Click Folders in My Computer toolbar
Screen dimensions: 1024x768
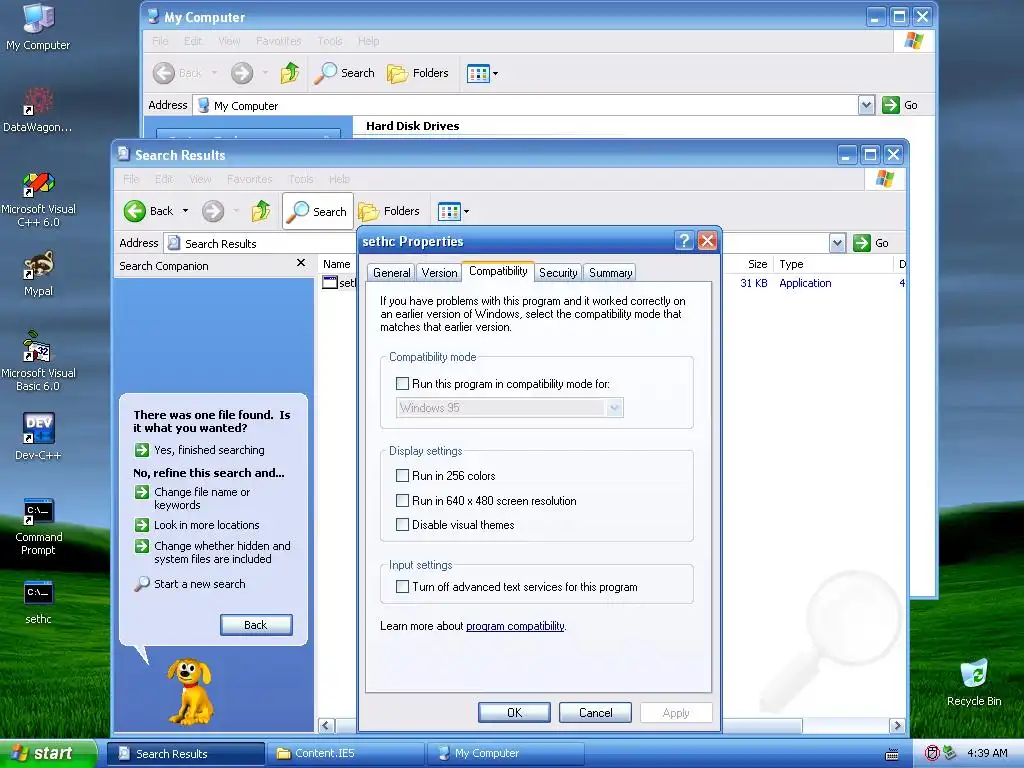(418, 73)
